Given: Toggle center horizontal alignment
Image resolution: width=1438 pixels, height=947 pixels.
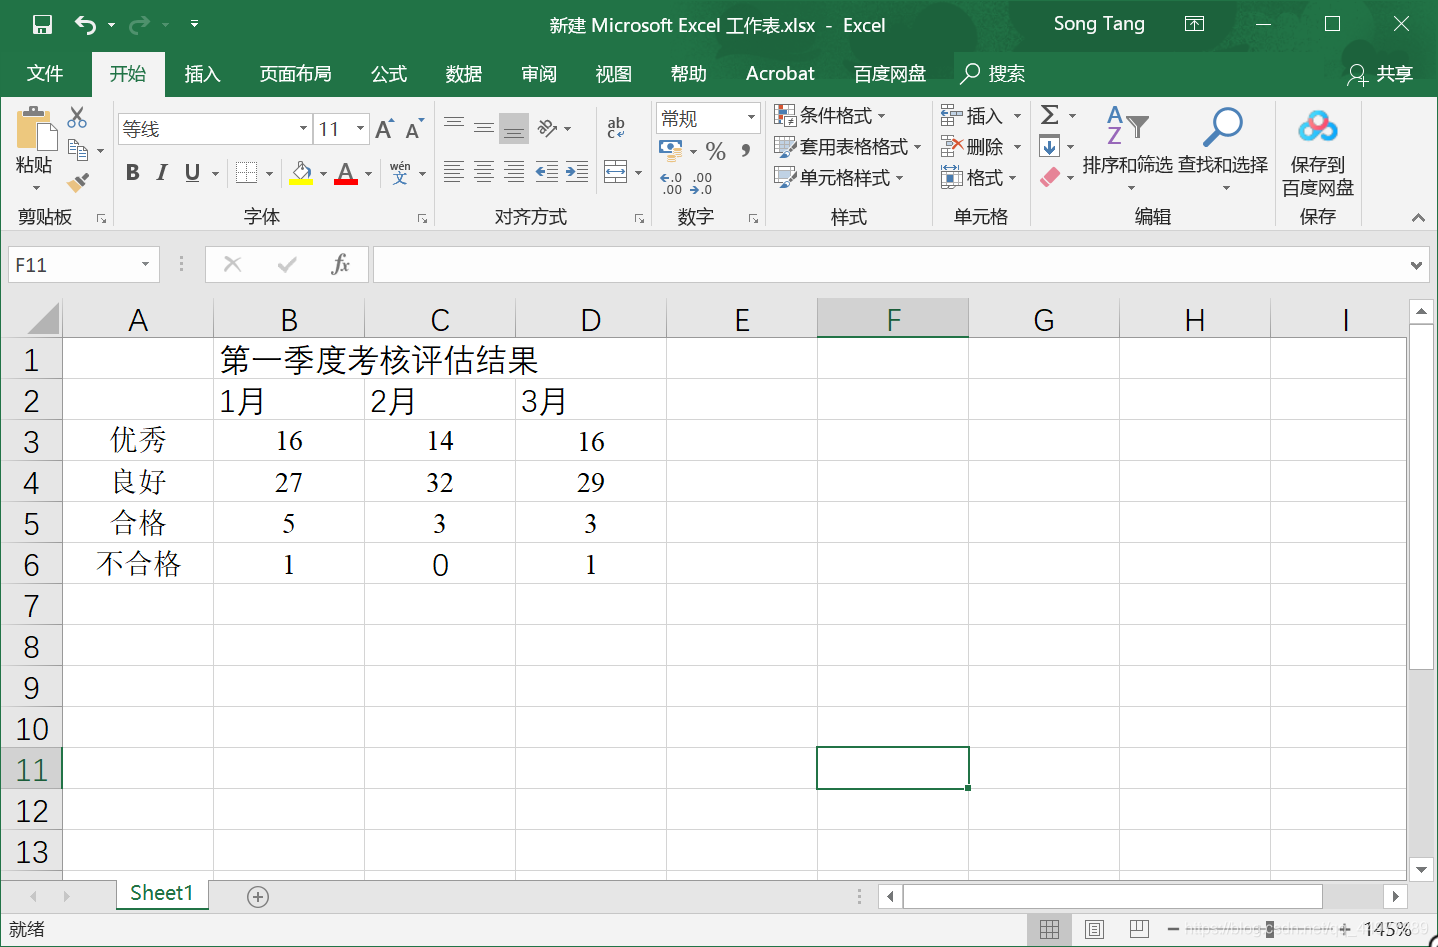Looking at the screenshot, I should tap(484, 172).
